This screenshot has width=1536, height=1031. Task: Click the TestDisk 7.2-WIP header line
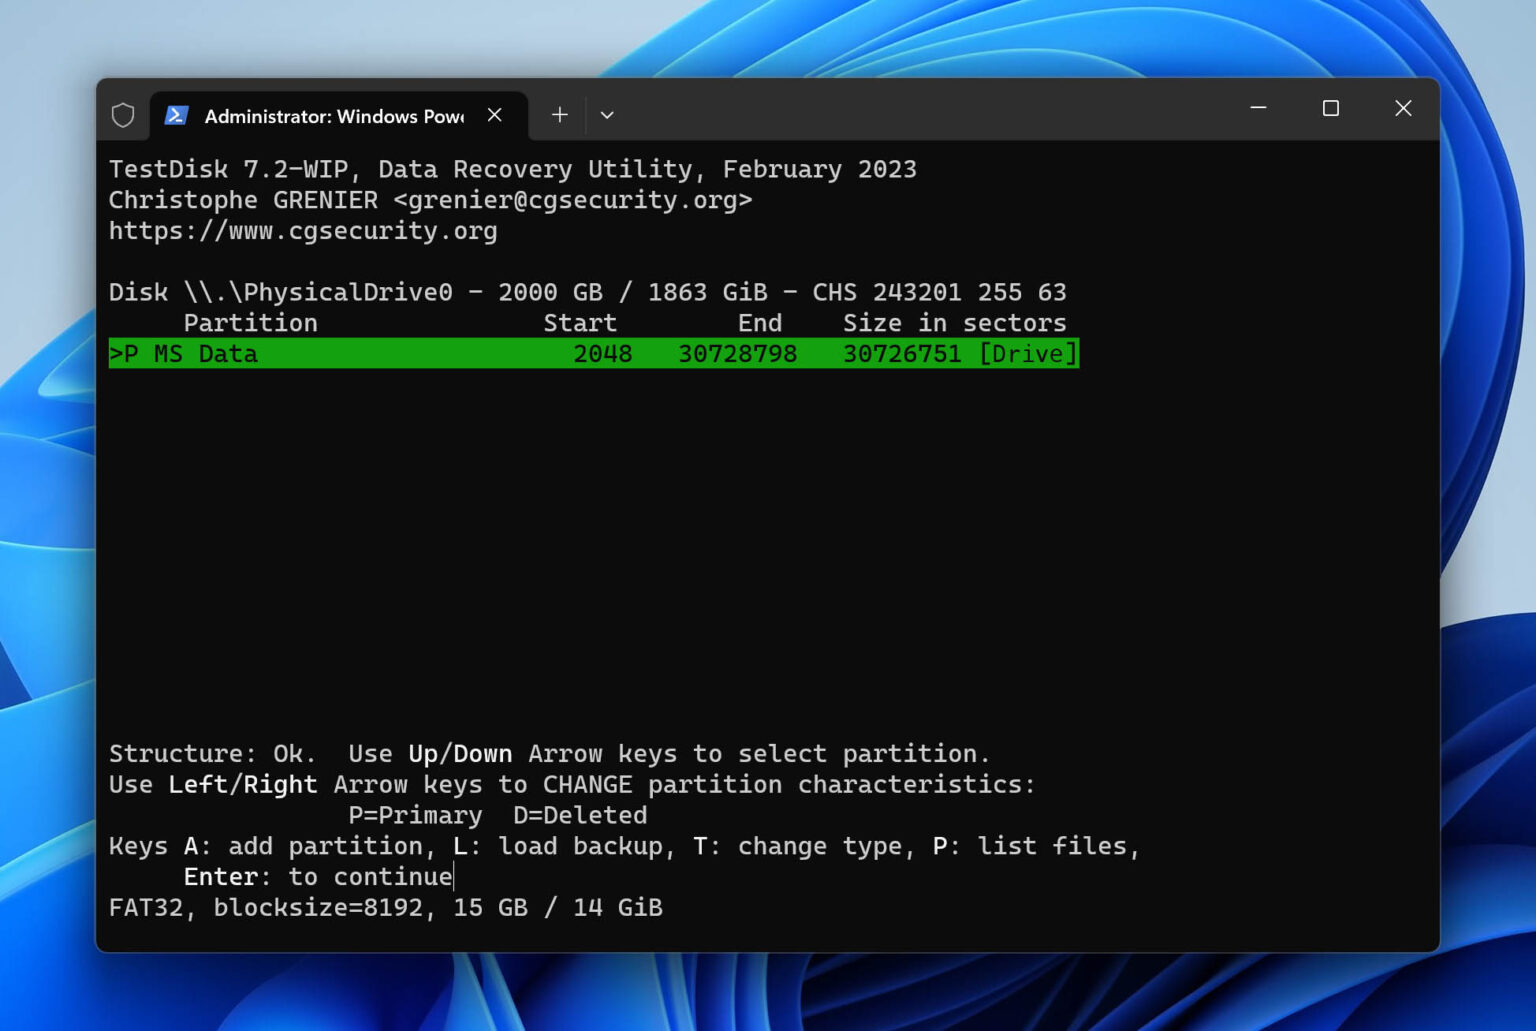point(512,168)
